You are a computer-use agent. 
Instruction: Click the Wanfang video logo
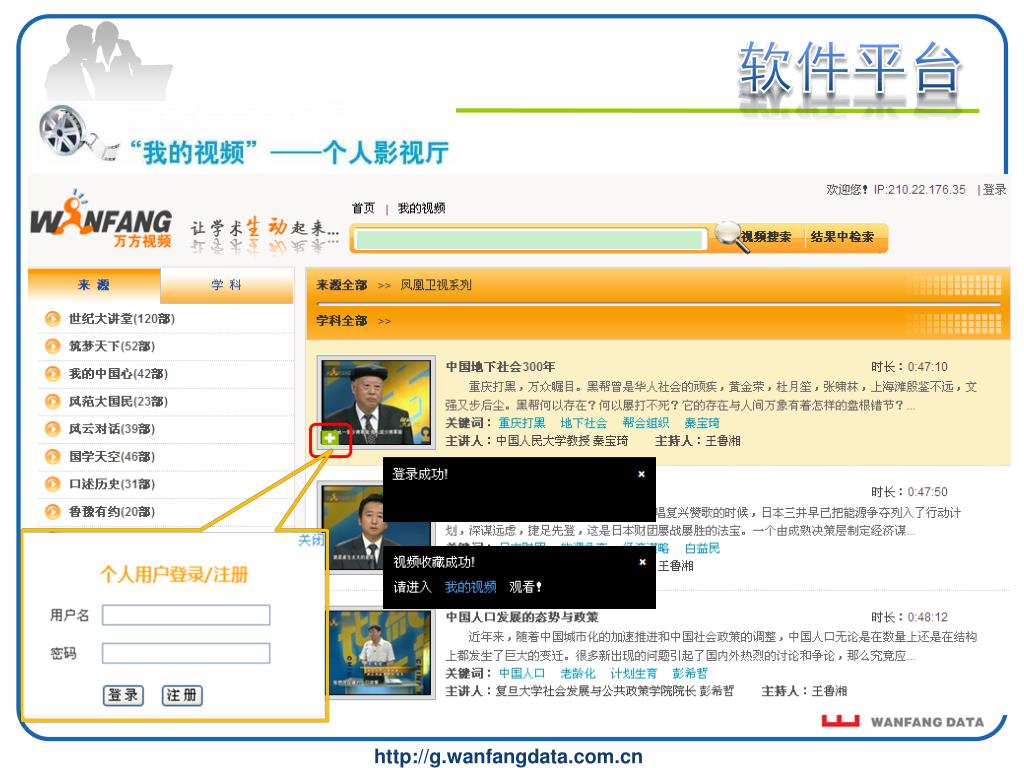pos(102,221)
